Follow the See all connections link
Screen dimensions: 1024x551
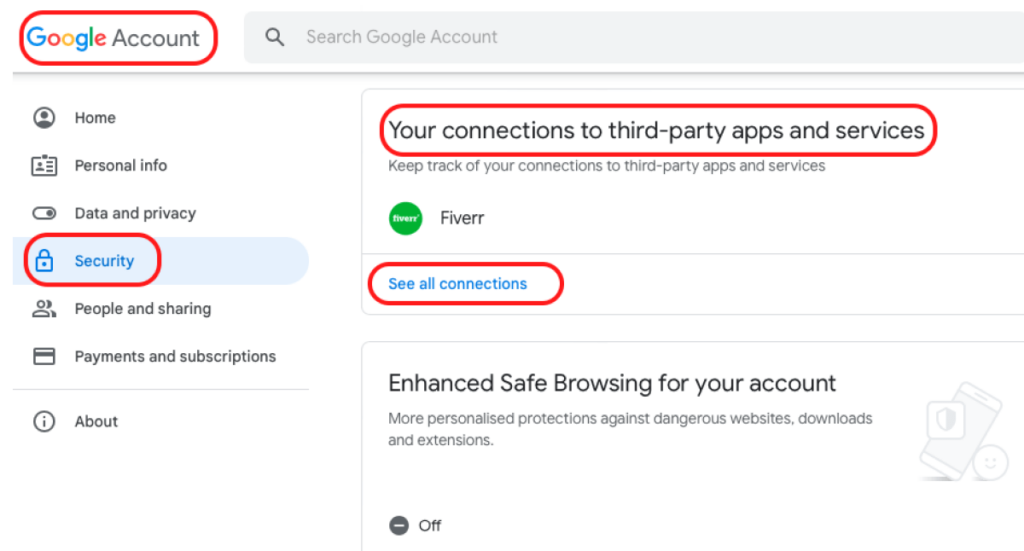click(457, 284)
